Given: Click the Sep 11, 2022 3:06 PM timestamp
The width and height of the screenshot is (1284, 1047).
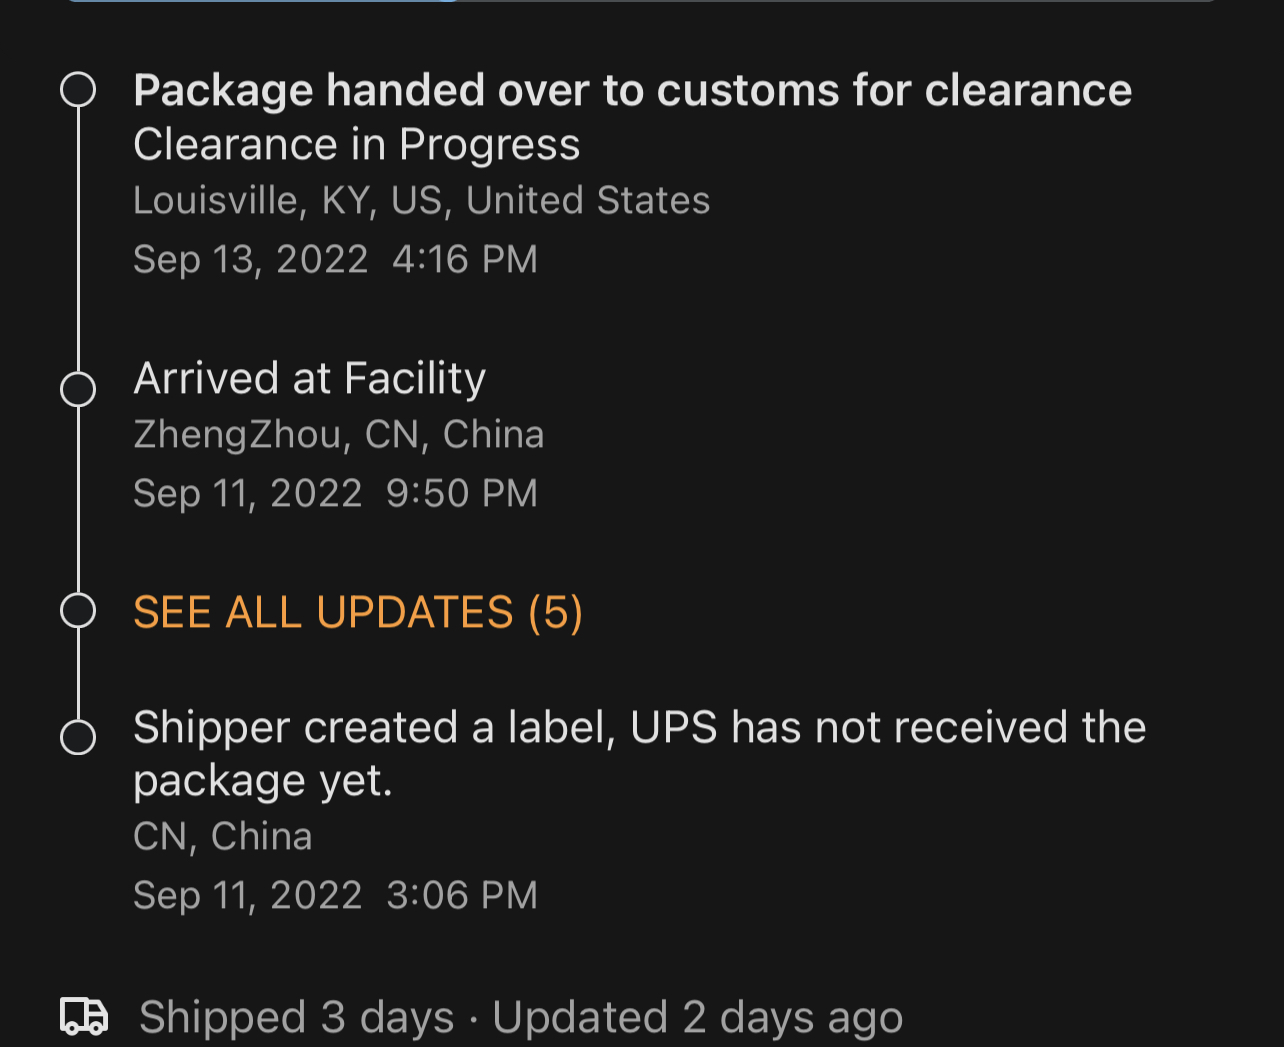Looking at the screenshot, I should pyautogui.click(x=335, y=895).
